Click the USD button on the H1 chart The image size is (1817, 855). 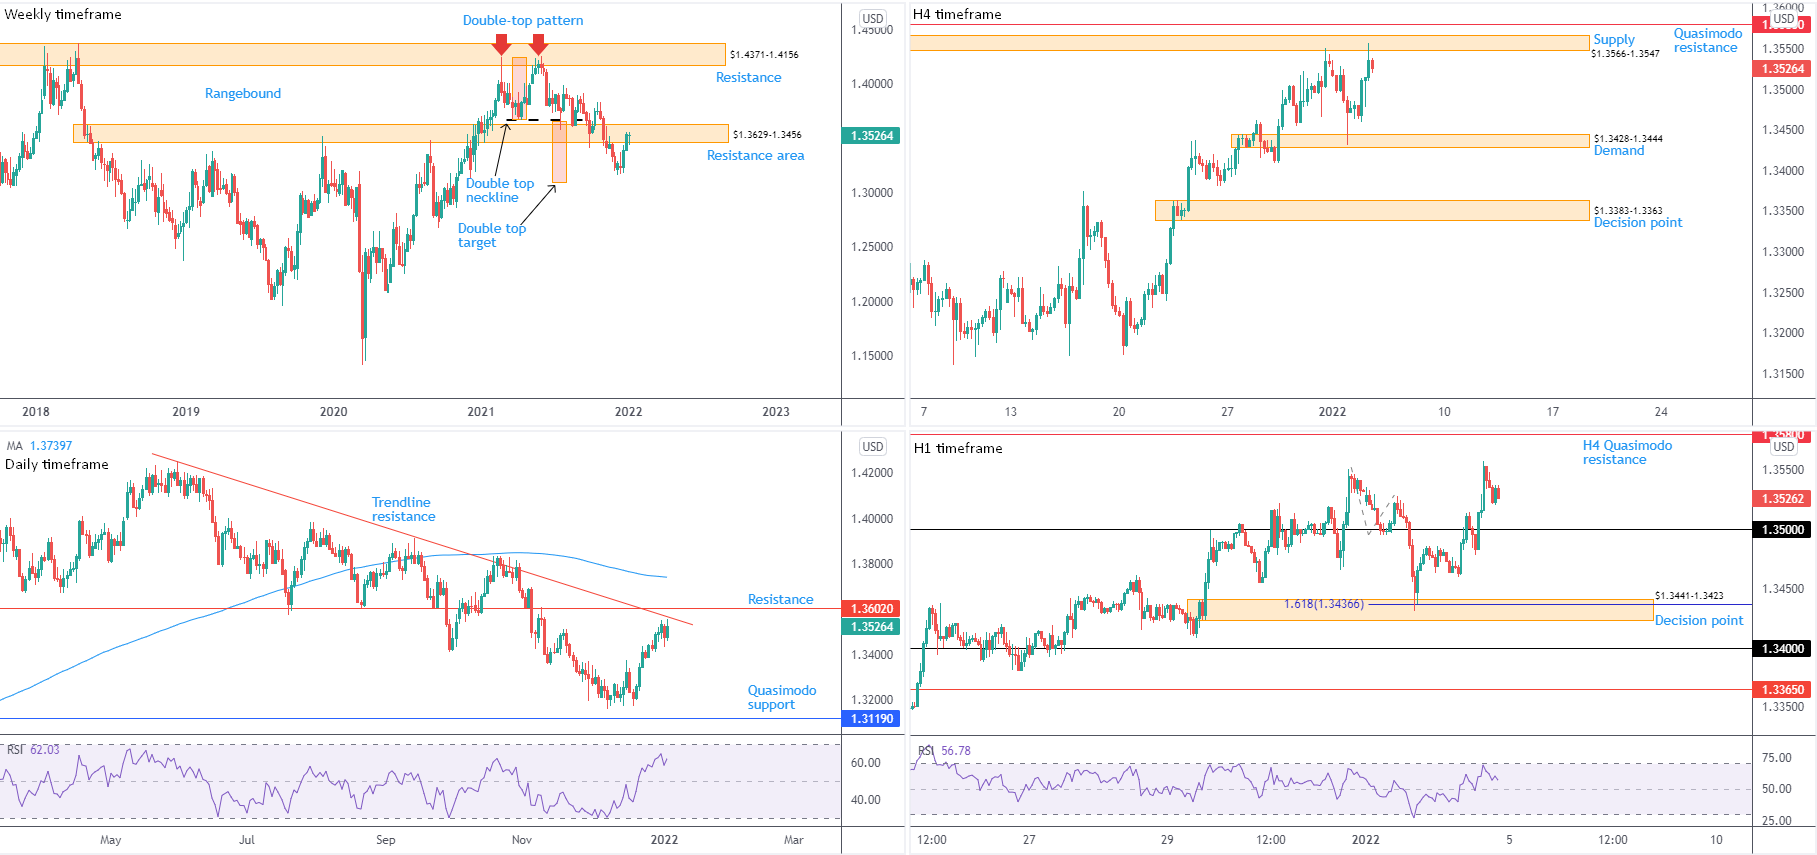[x=1784, y=447]
